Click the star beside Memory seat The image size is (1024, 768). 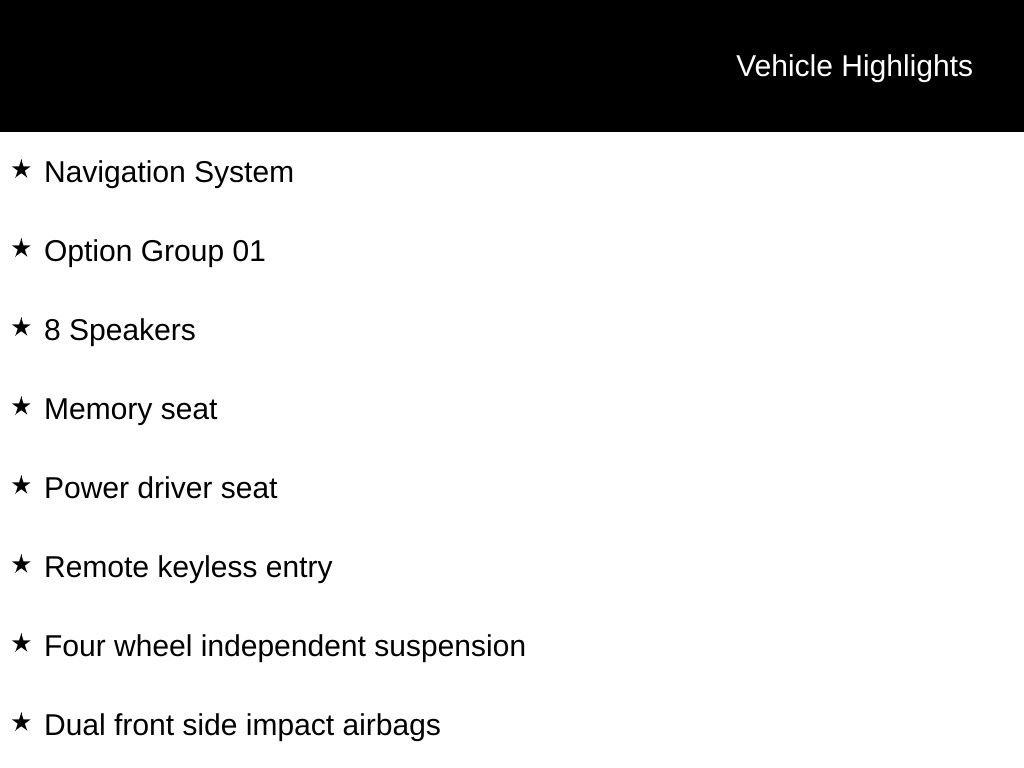[x=21, y=407]
